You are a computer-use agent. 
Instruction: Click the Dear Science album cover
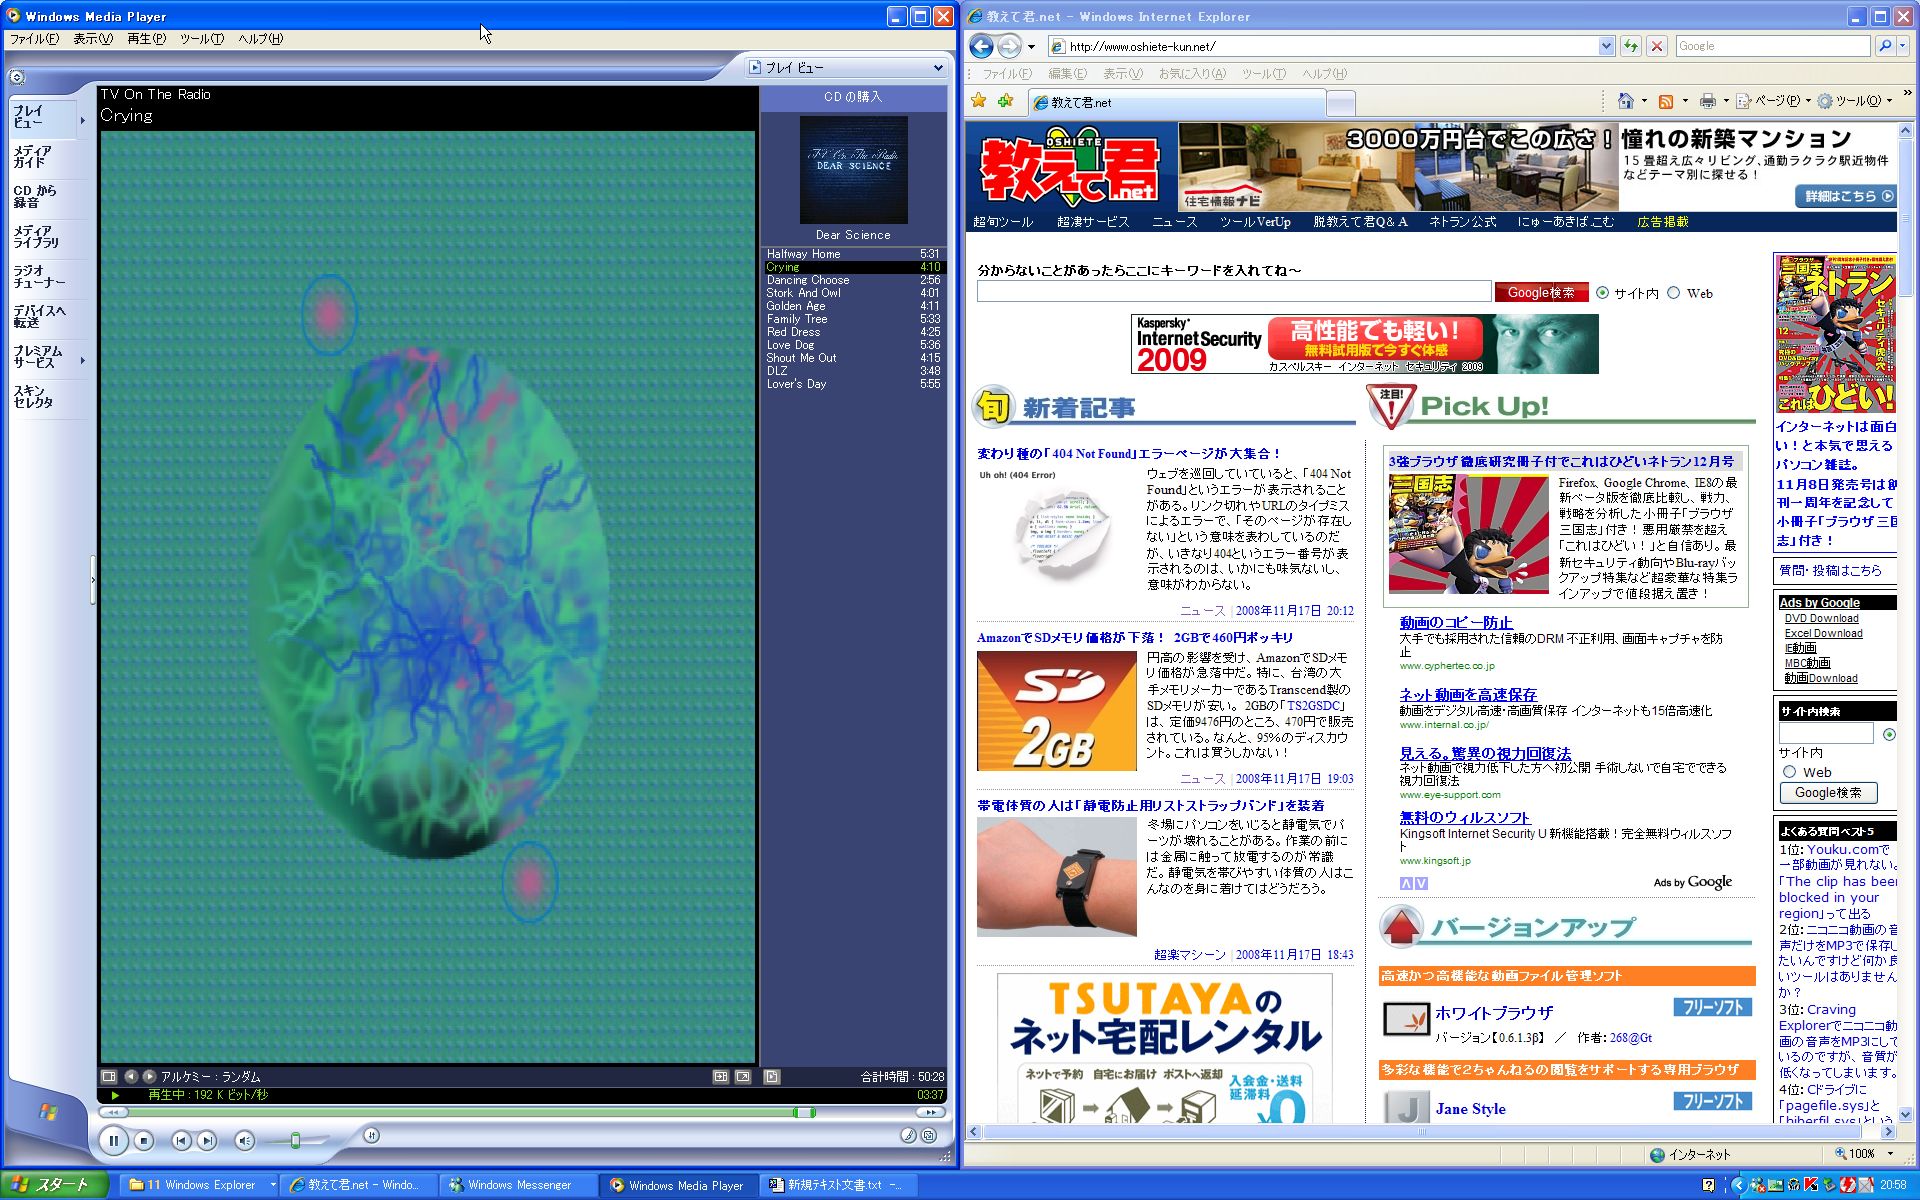click(x=853, y=169)
